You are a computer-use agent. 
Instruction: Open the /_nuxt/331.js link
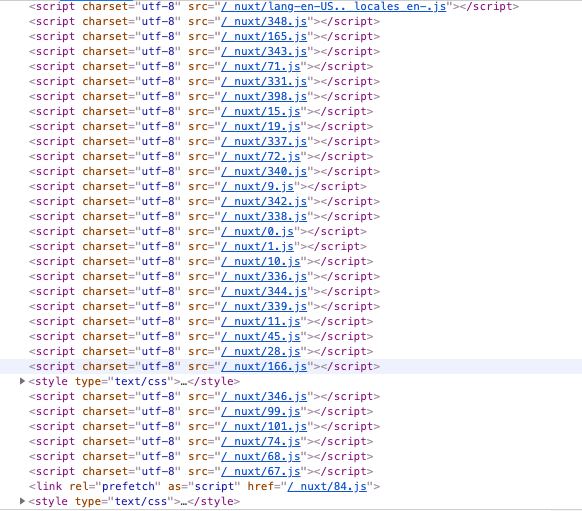[x=264, y=82]
